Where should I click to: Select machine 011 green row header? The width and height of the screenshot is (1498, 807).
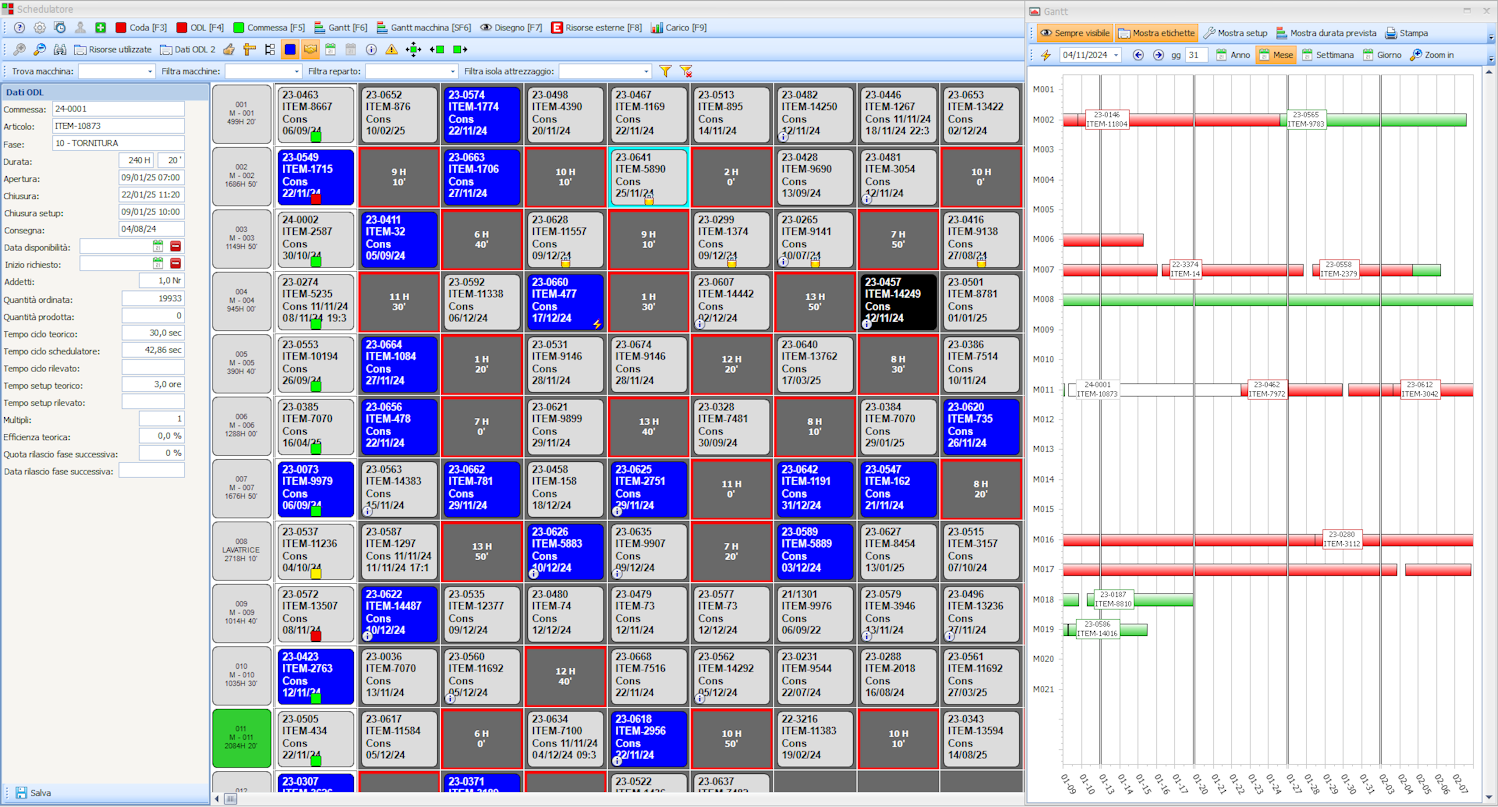(x=241, y=738)
